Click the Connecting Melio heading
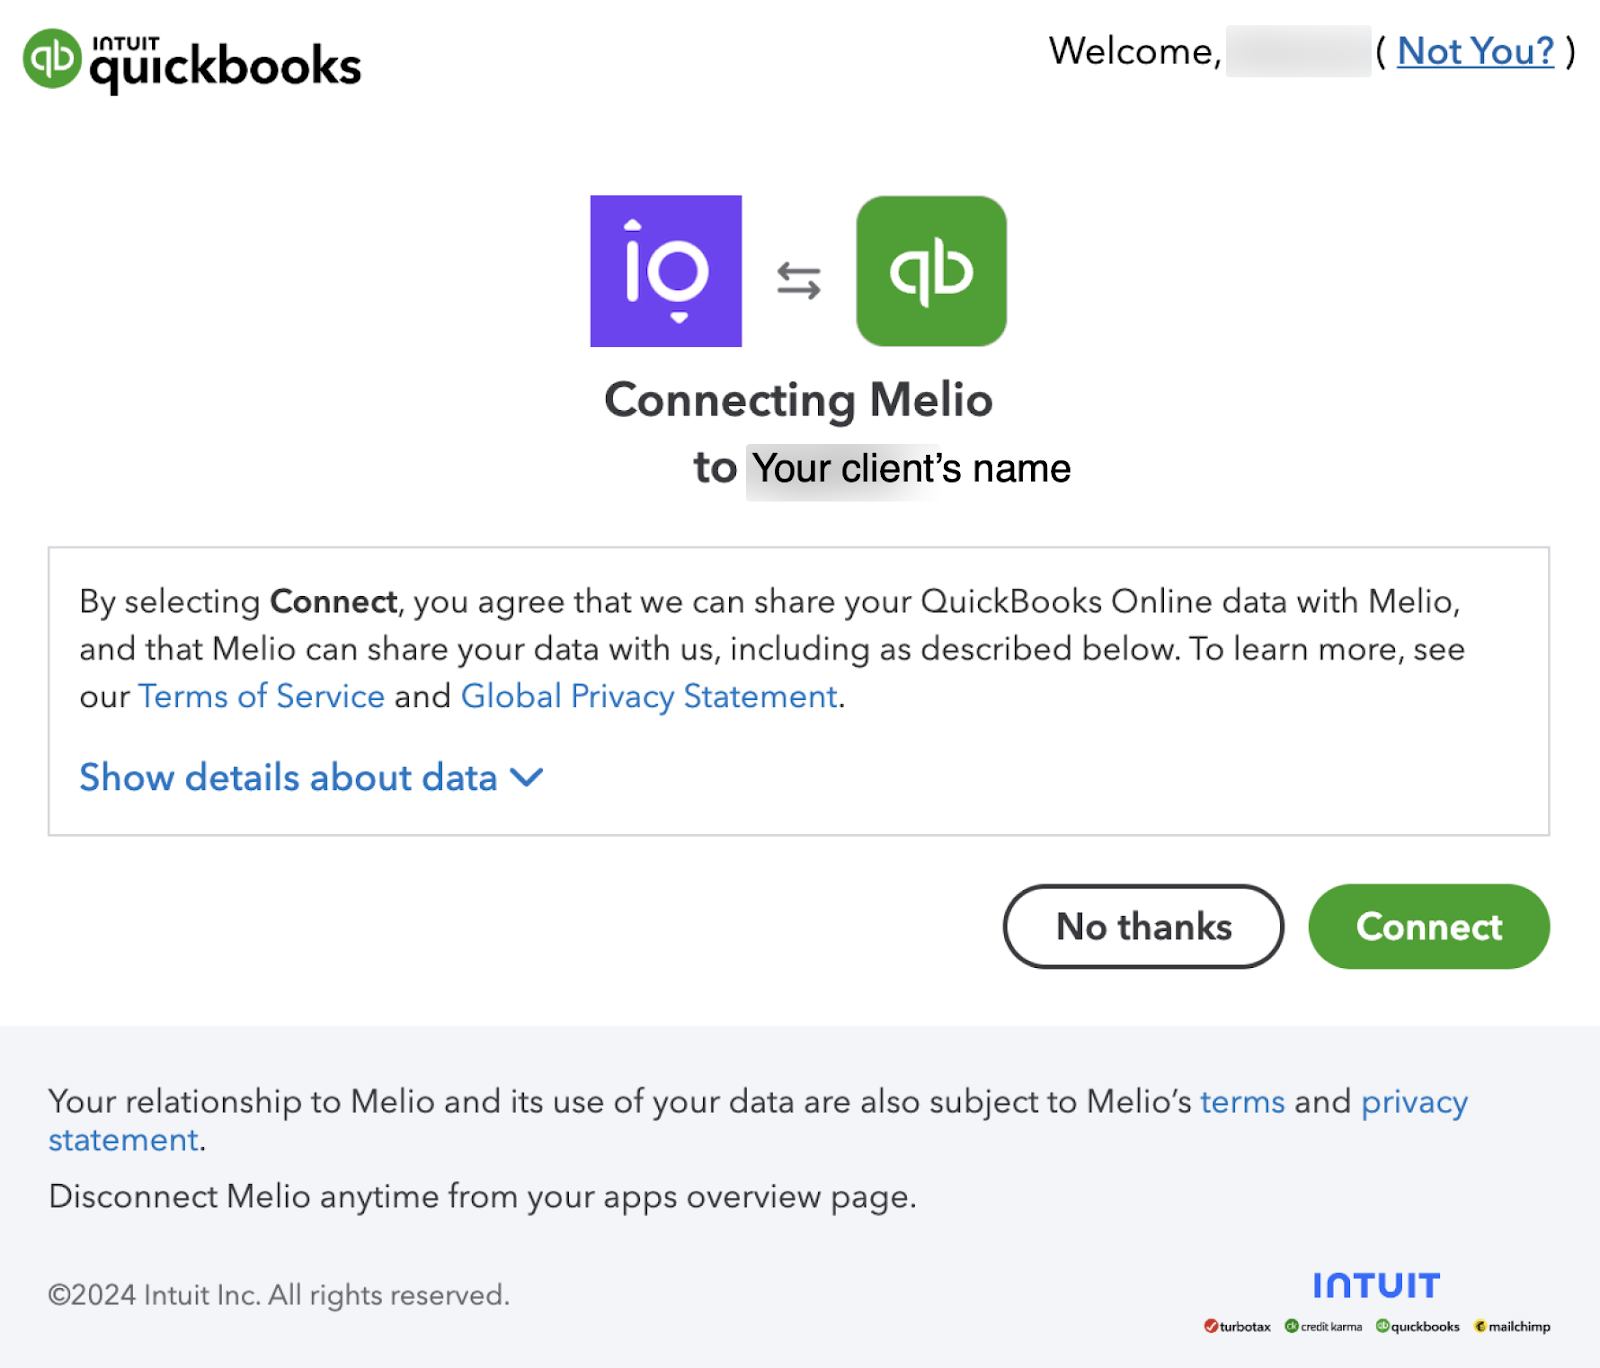 click(798, 400)
